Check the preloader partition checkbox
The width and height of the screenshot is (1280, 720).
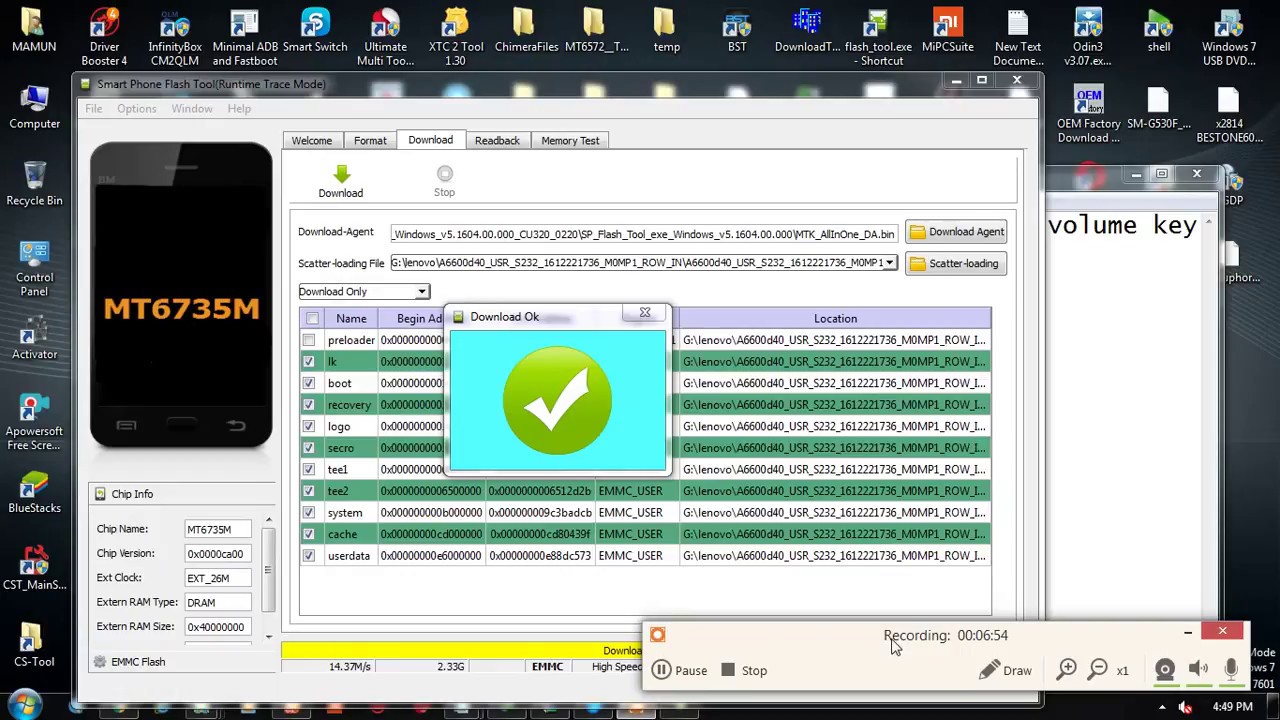point(309,340)
